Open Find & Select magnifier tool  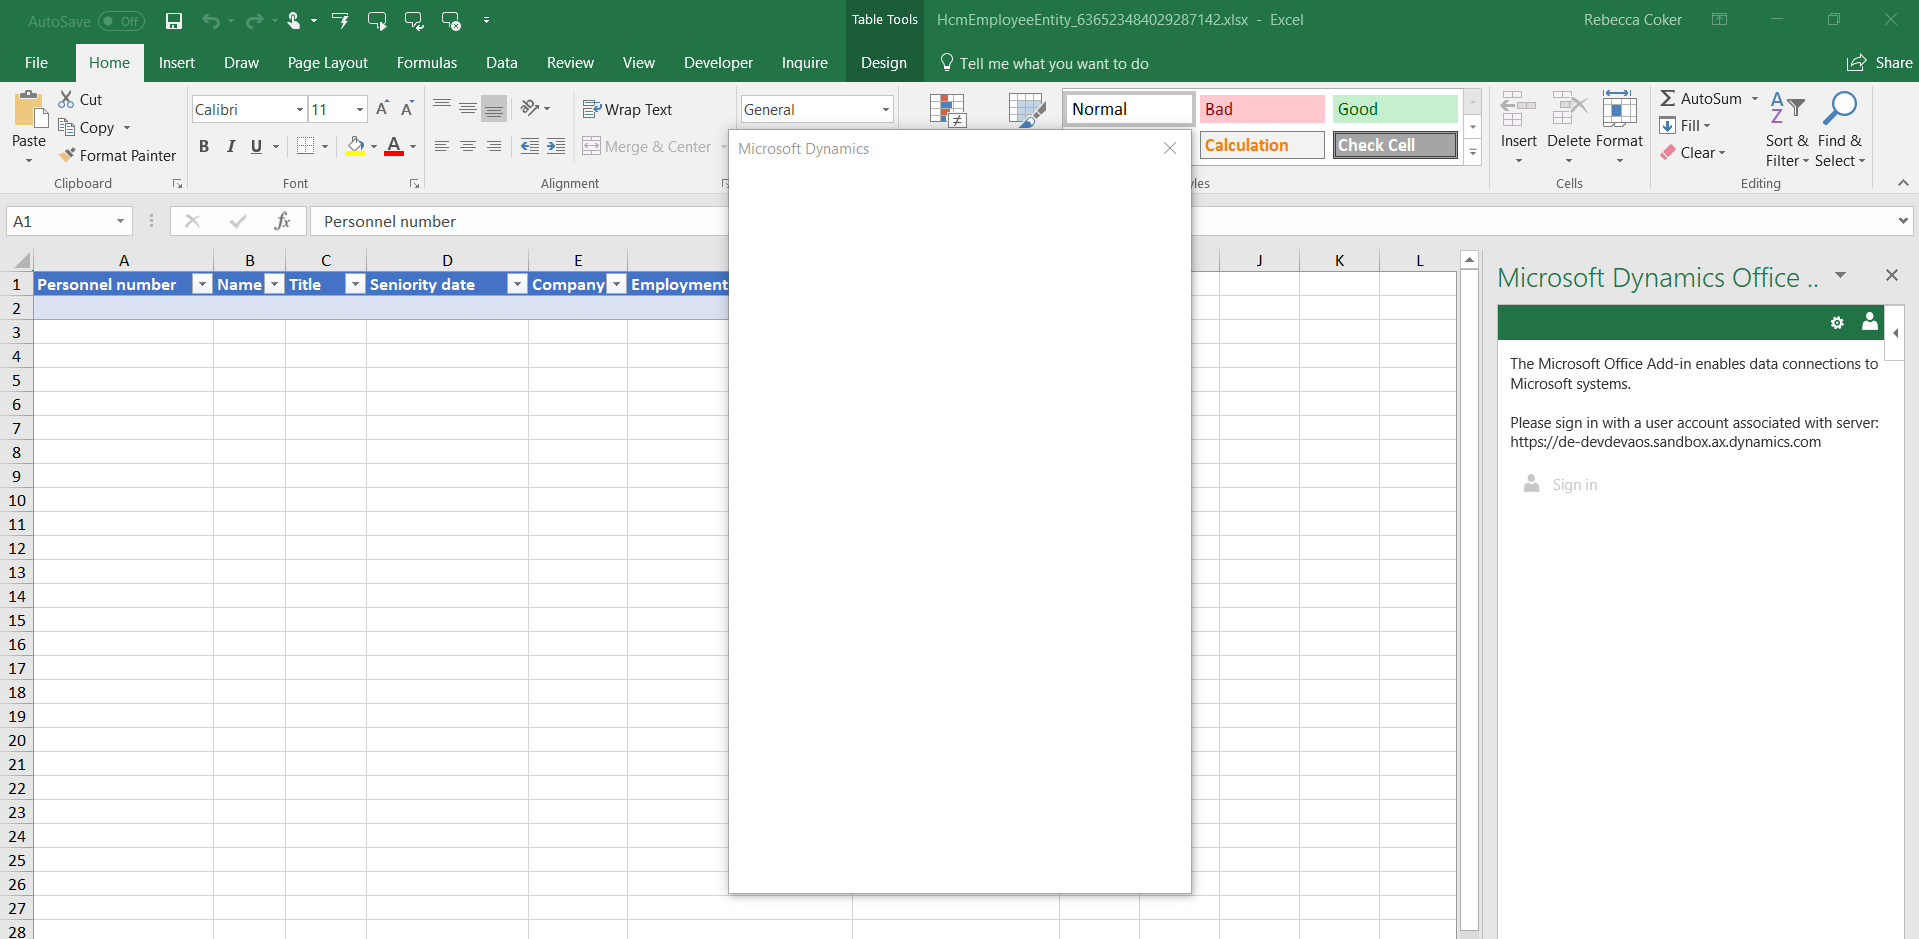tap(1840, 128)
